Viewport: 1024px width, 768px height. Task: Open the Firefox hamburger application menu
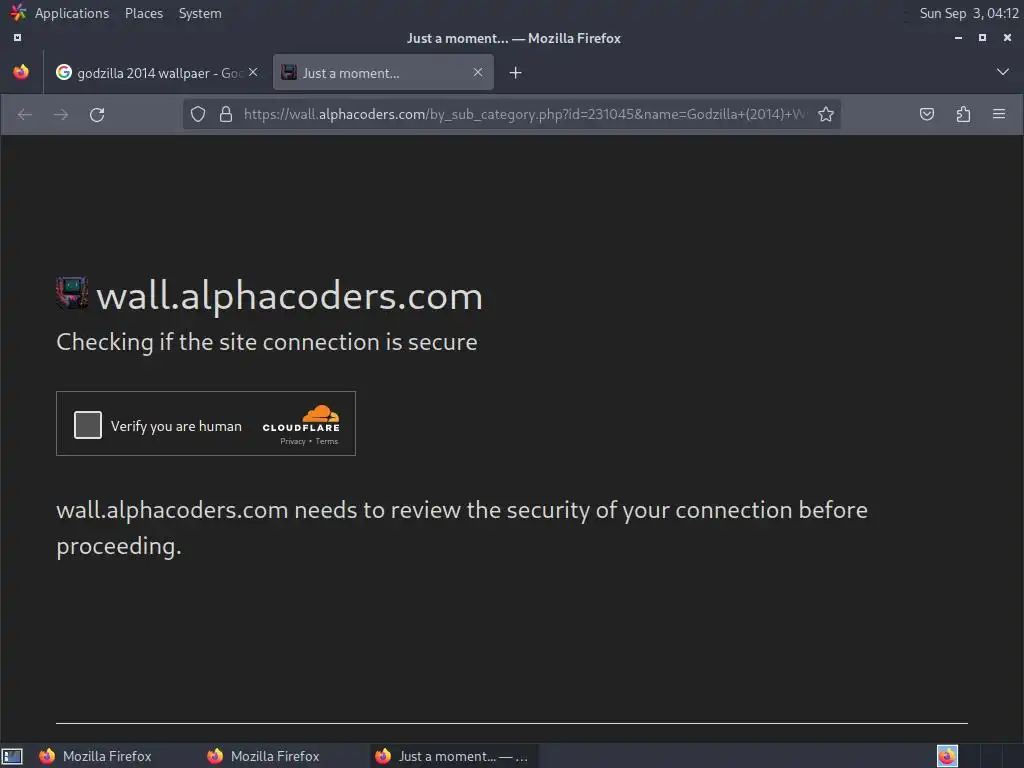point(999,114)
